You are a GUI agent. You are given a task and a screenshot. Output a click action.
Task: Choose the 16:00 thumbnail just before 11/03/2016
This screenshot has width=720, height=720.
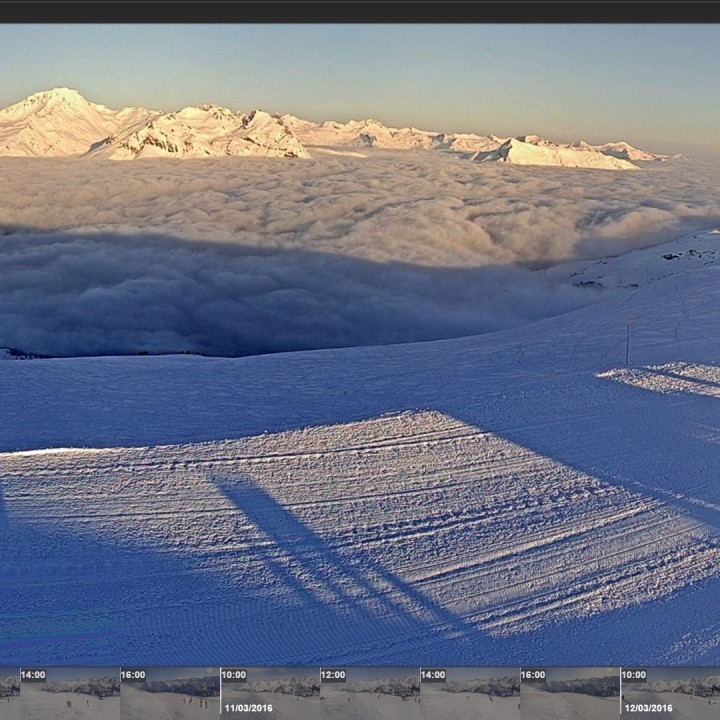pyautogui.click(x=170, y=693)
